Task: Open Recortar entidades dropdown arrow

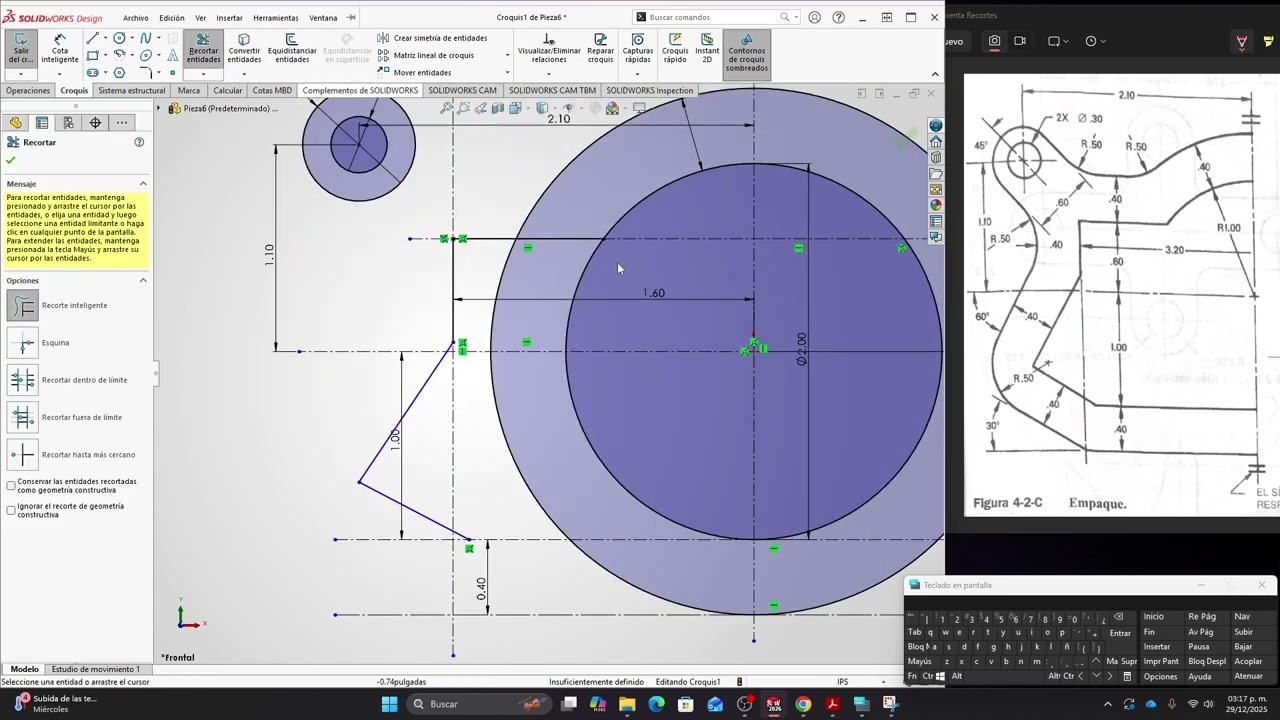Action: (203, 74)
